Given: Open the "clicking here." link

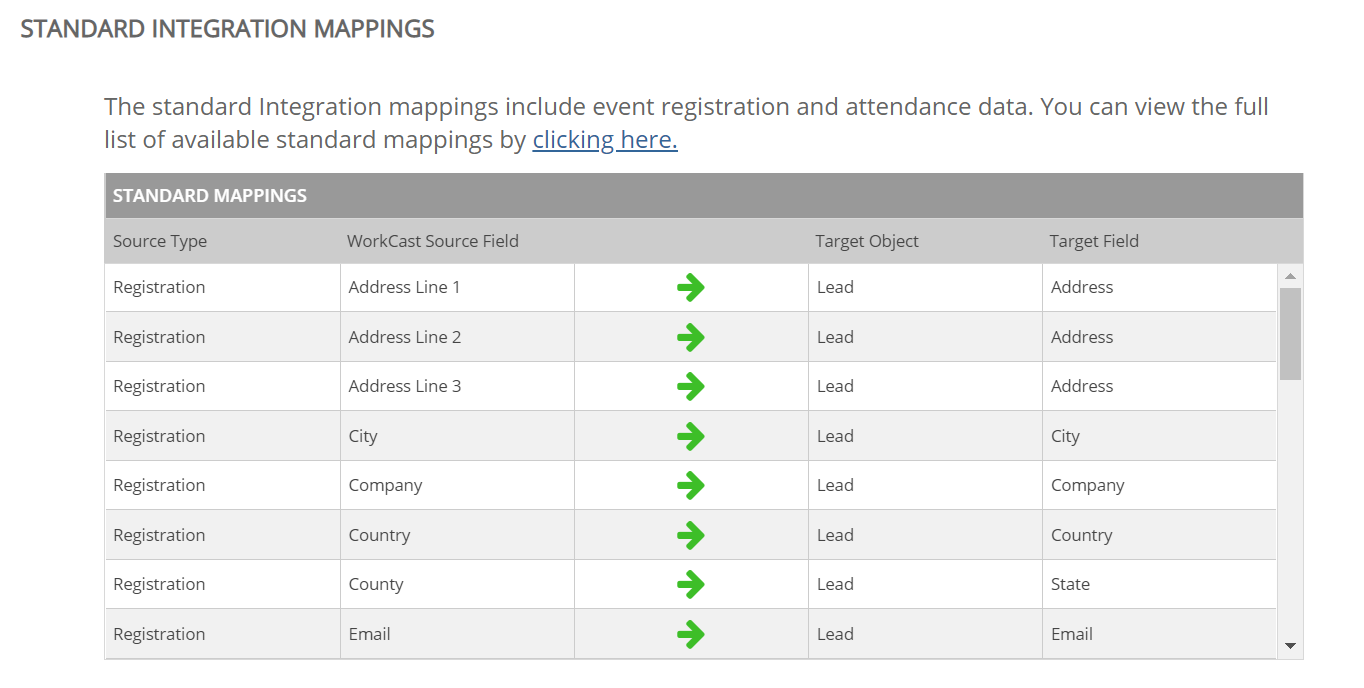Looking at the screenshot, I should tap(605, 140).
